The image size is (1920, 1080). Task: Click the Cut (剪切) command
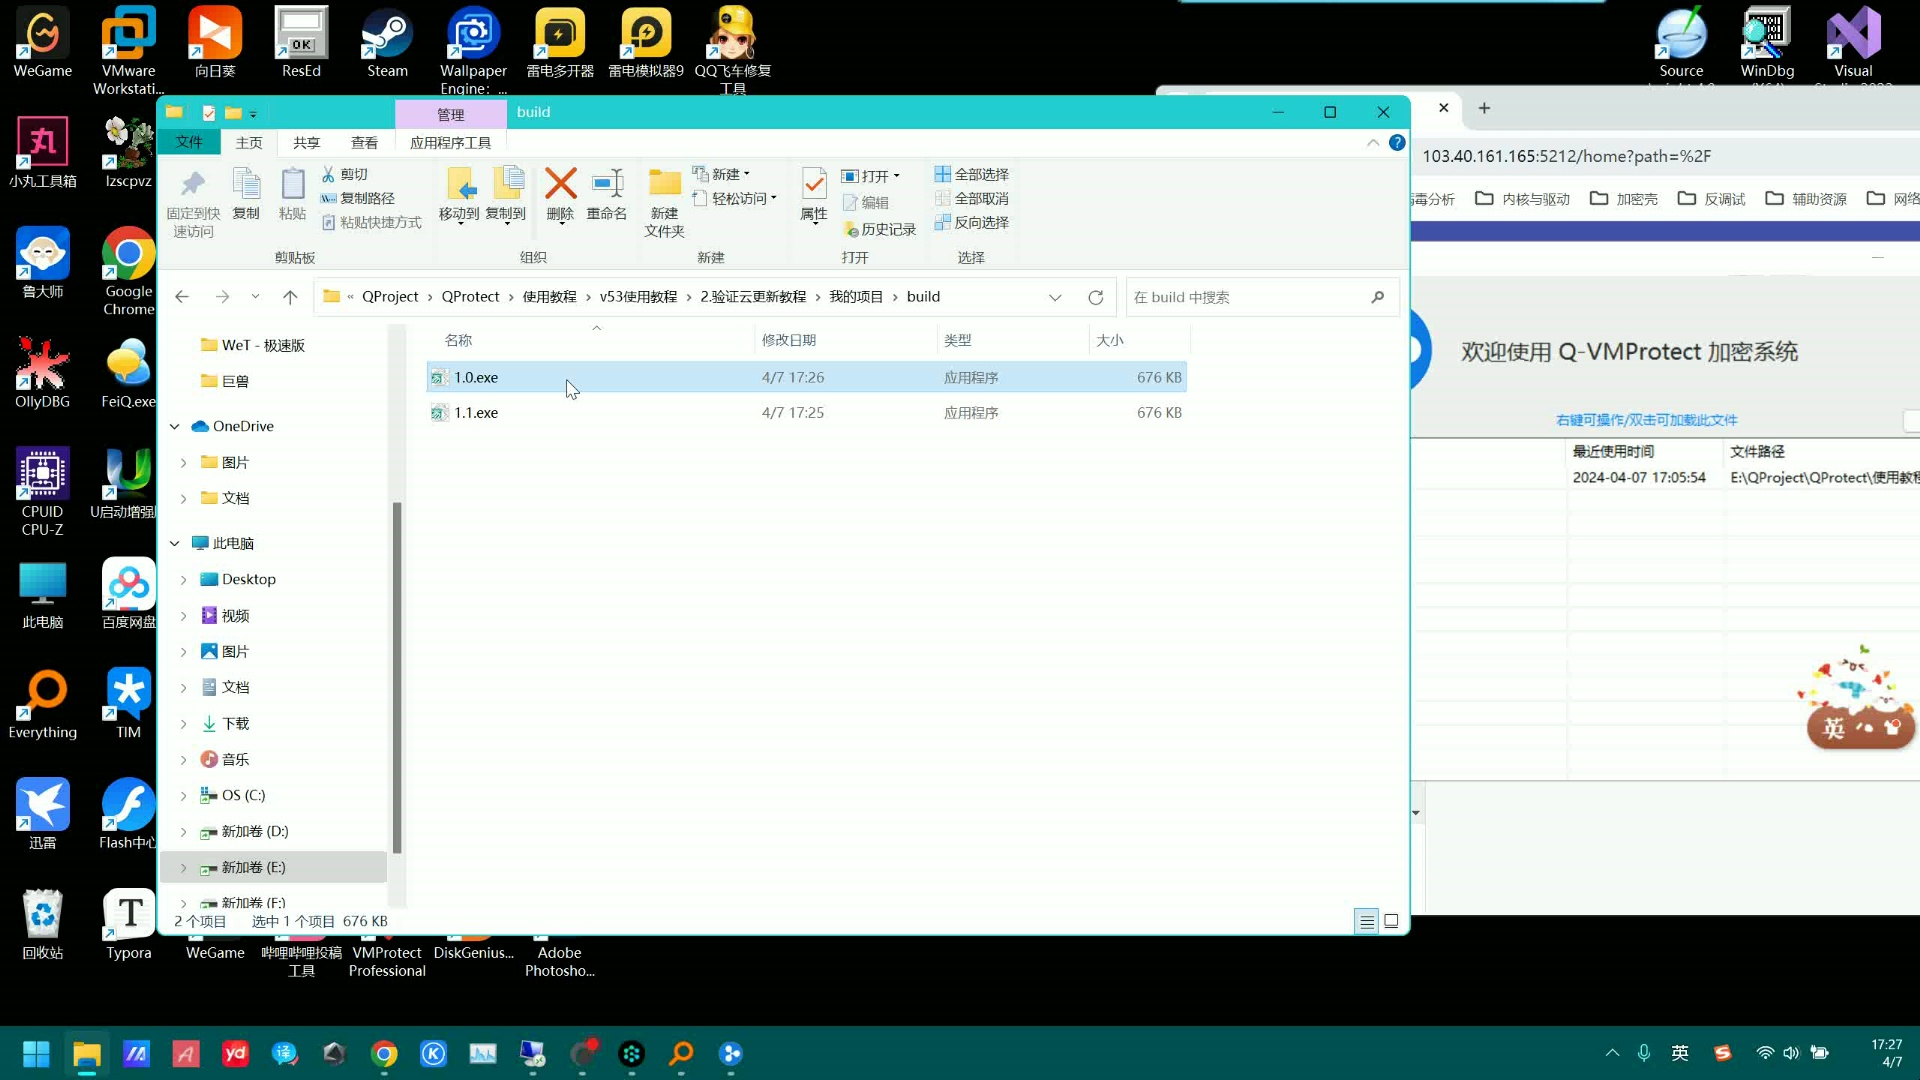345,174
